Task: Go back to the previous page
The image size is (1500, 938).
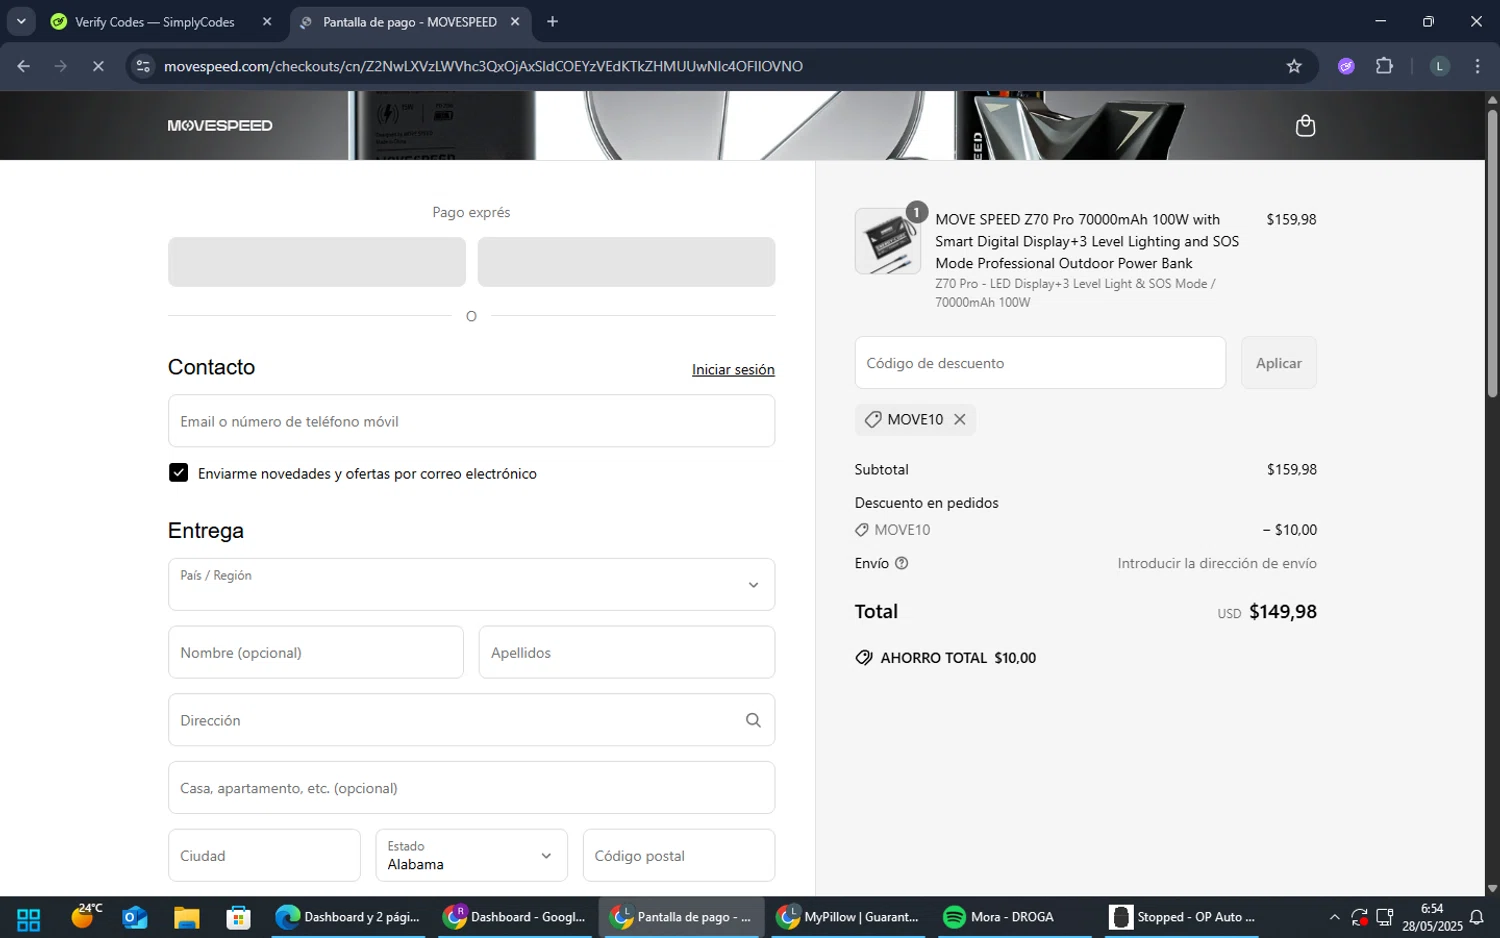Action: (24, 66)
